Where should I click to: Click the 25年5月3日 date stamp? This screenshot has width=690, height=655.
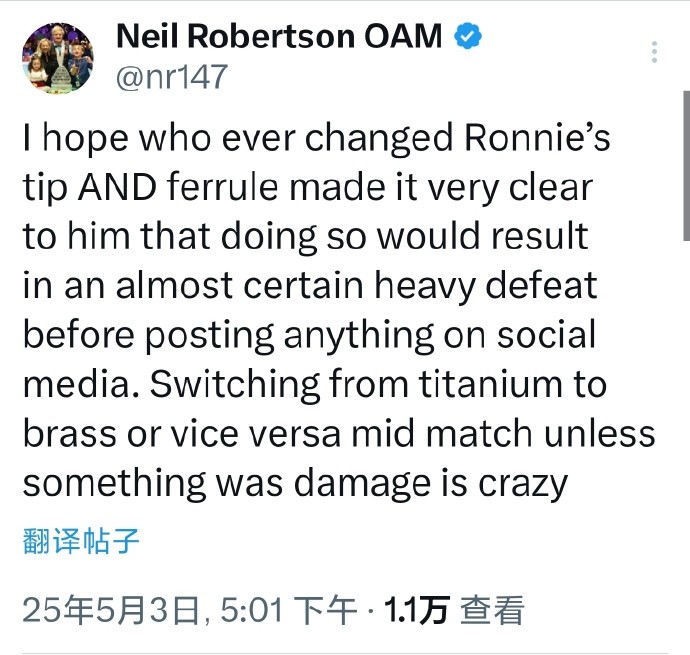point(112,610)
